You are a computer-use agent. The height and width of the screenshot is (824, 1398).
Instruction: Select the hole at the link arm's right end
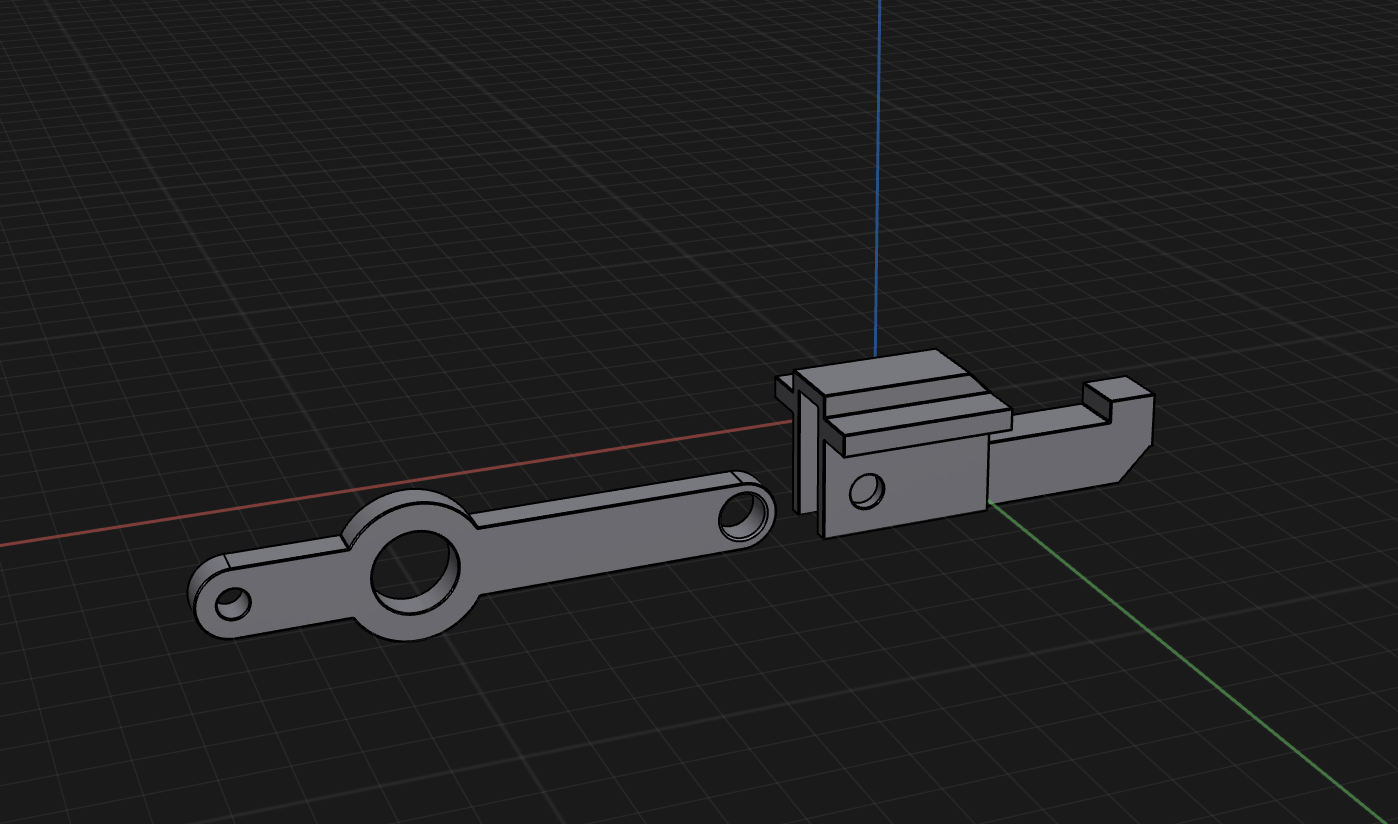click(x=744, y=515)
